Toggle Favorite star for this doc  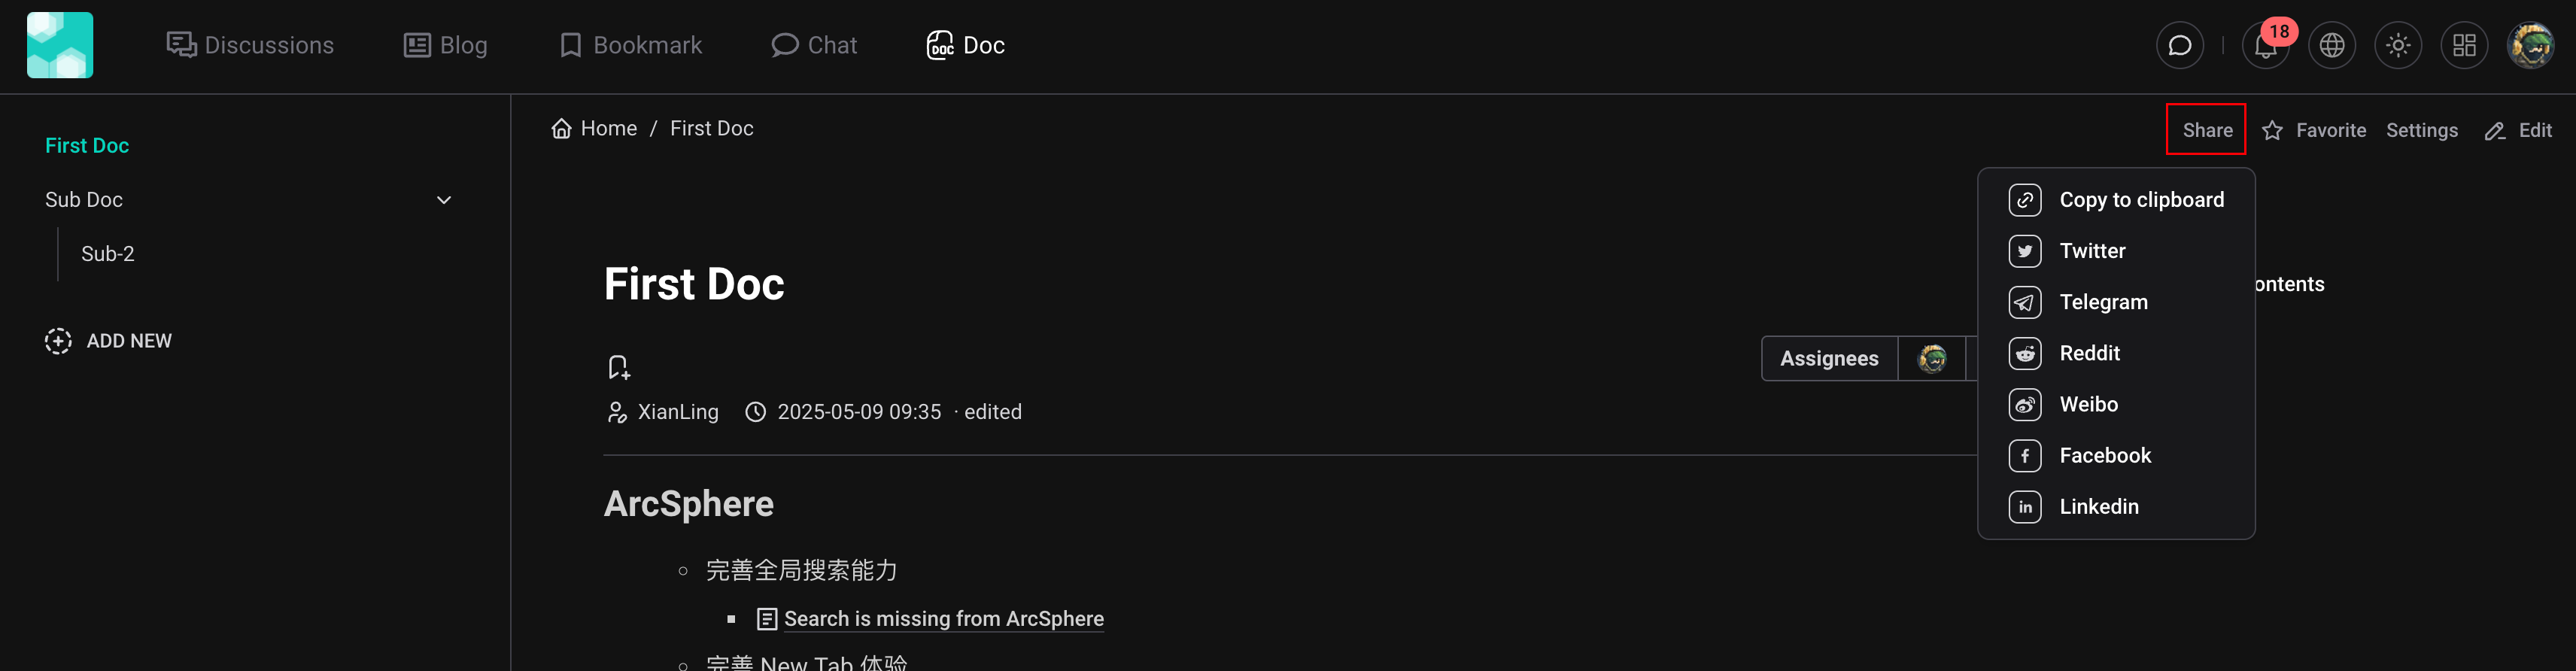[2314, 130]
